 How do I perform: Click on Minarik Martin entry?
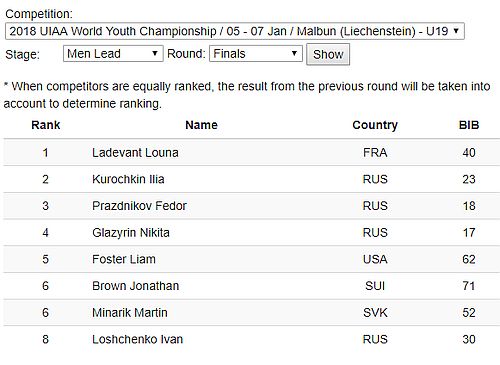pos(130,313)
